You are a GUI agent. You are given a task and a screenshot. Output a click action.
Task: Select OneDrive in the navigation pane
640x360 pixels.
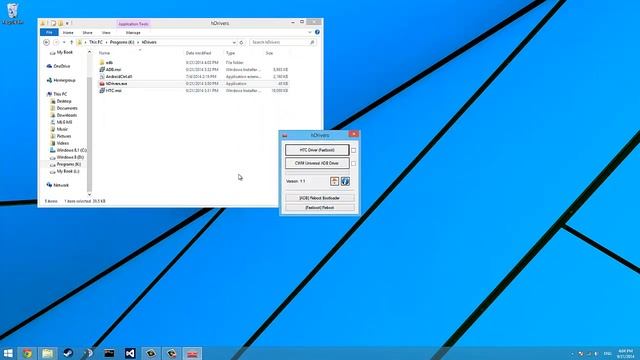pyautogui.click(x=62, y=66)
